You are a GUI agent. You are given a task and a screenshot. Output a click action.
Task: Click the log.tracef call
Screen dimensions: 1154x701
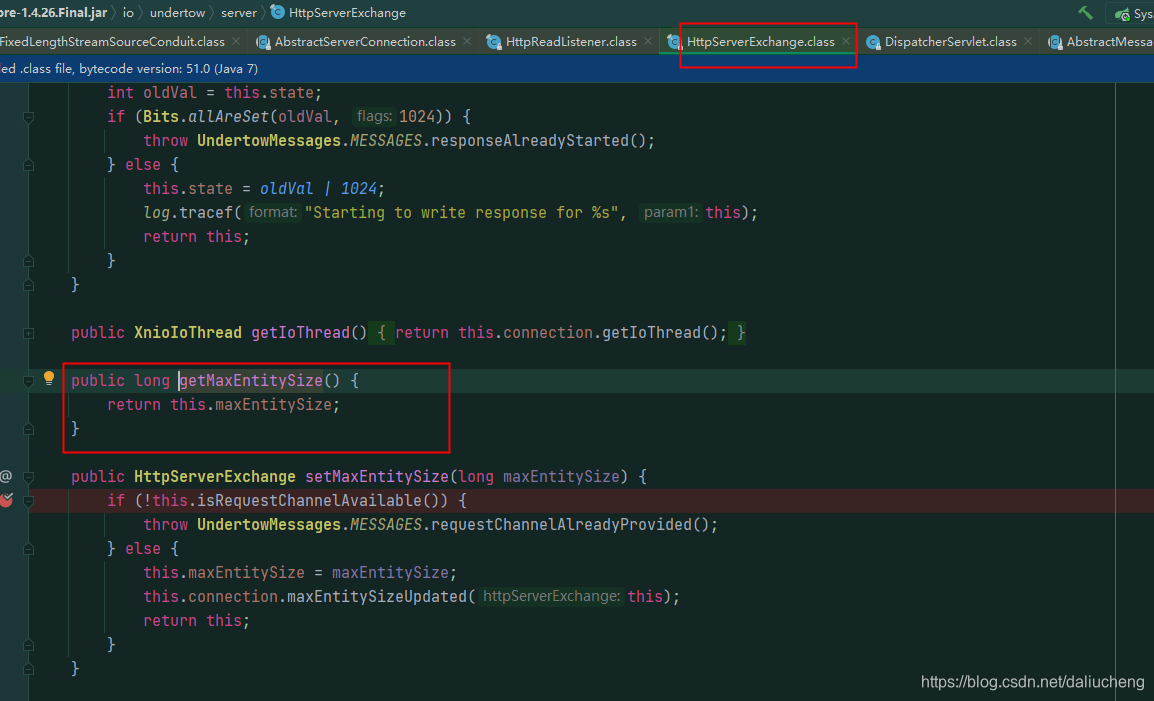click(188, 212)
